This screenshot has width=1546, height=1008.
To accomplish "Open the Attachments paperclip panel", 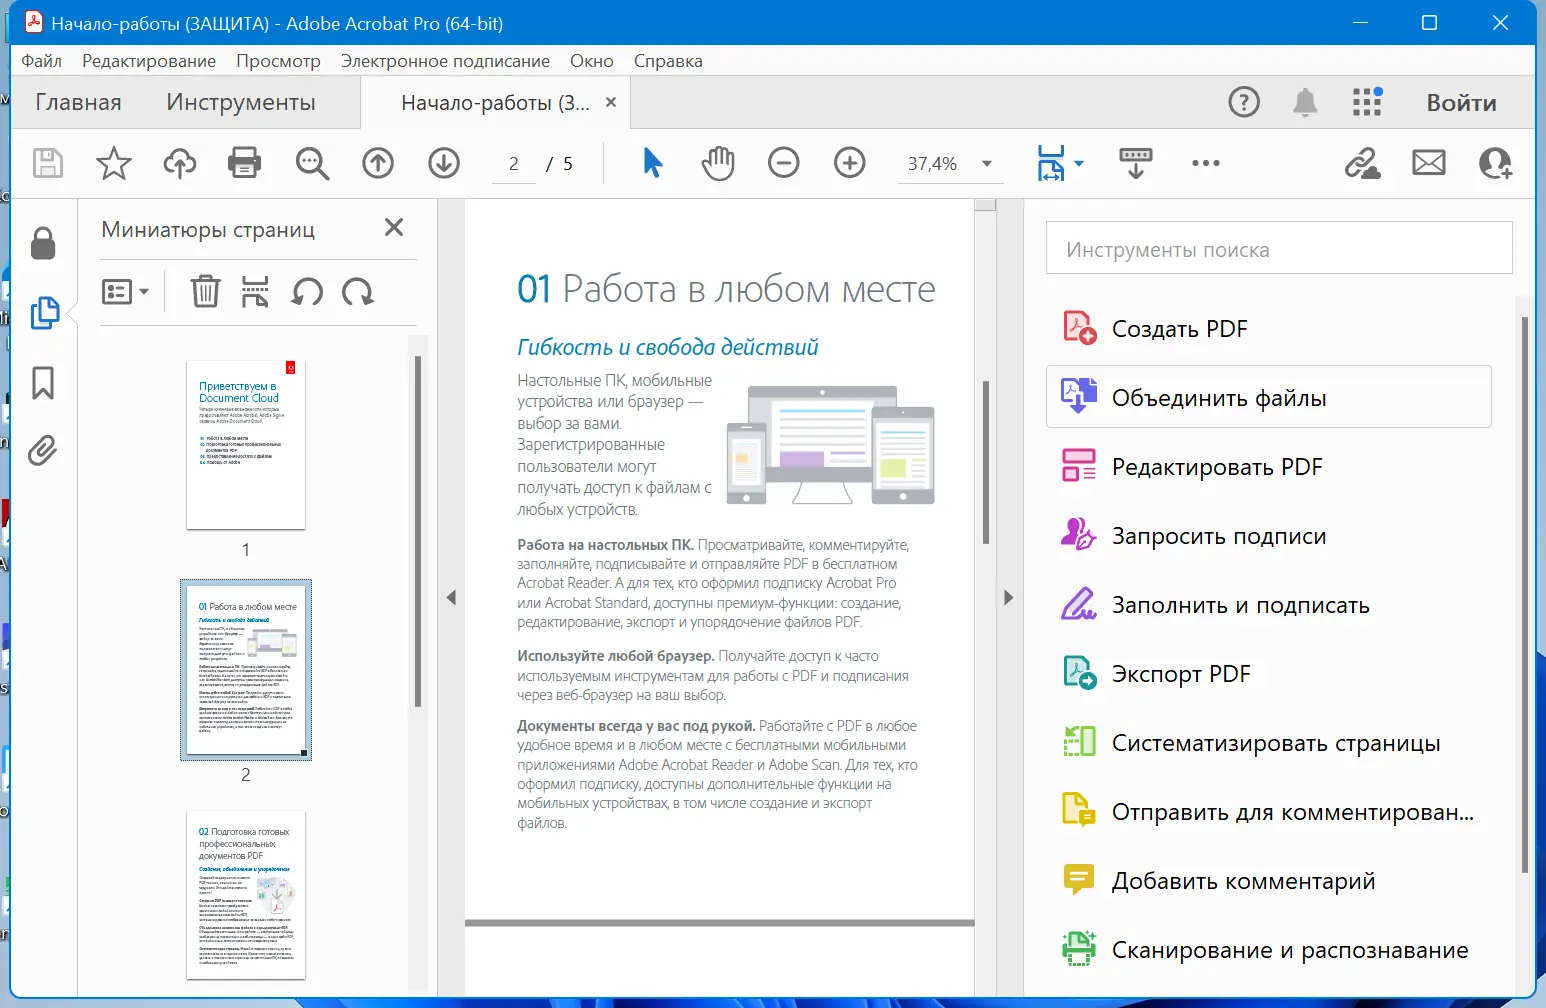I will pyautogui.click(x=43, y=451).
